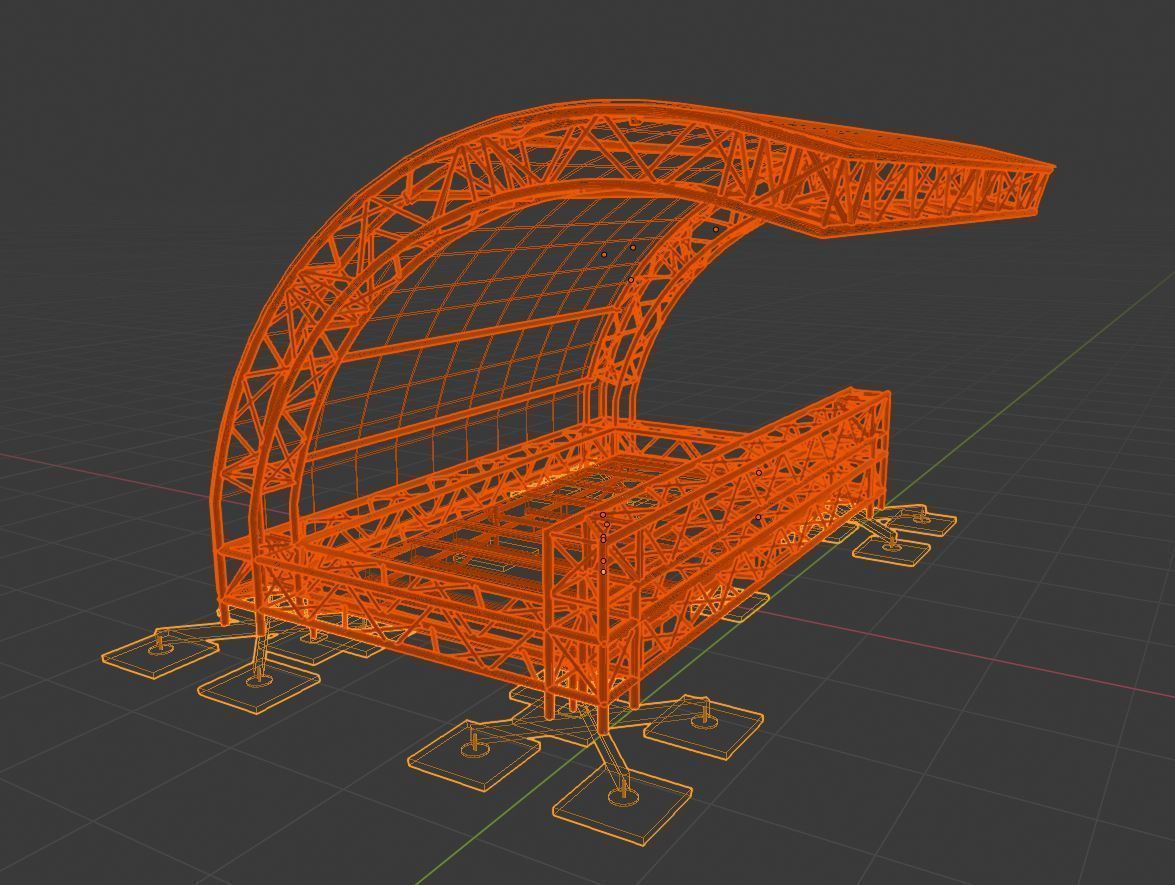Select the leftmost outrigger base plate

(159, 651)
